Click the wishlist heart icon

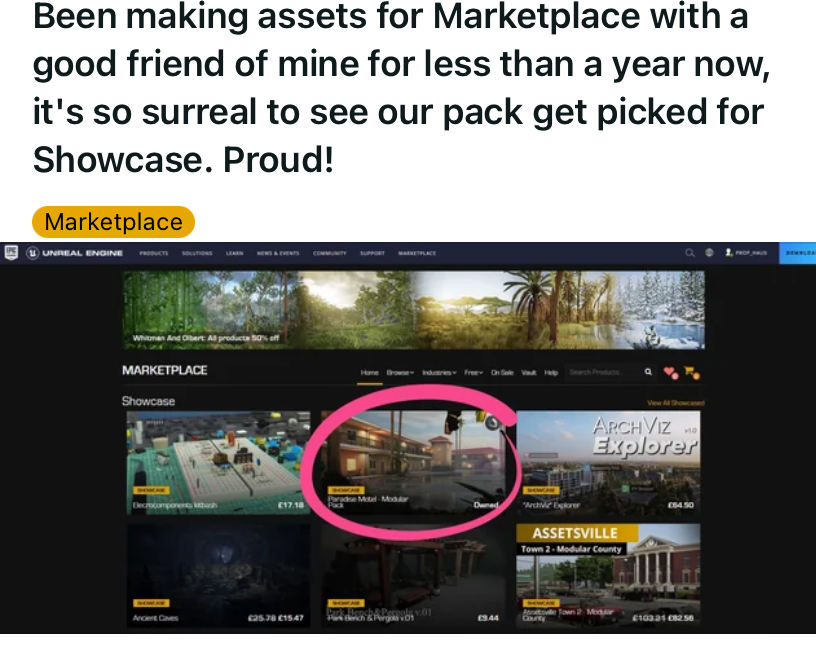click(x=671, y=373)
